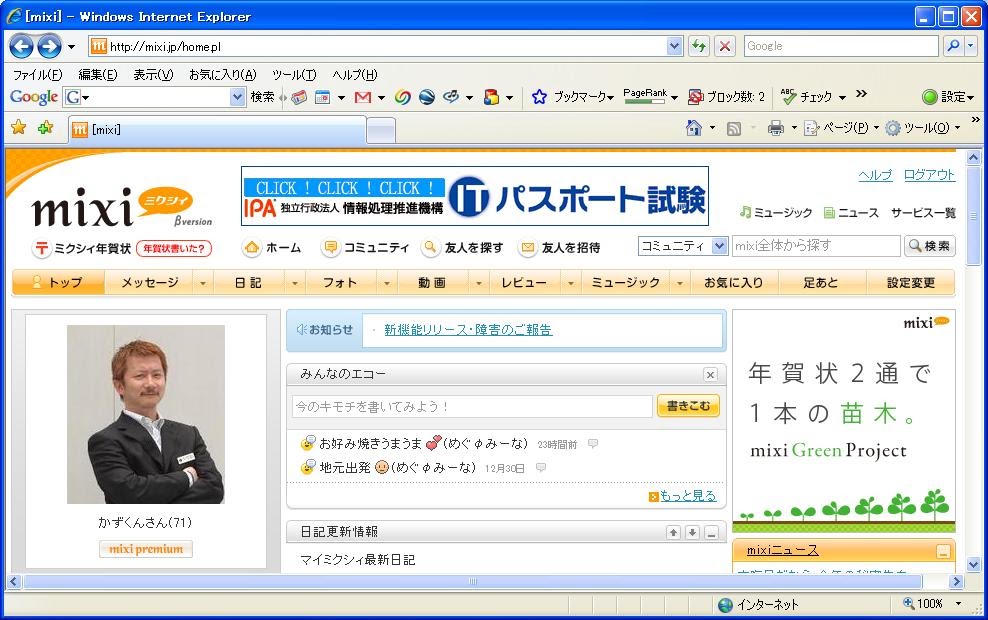The image size is (988, 620).
Task: Refresh the page with the green arrows button
Action: pyautogui.click(x=699, y=46)
